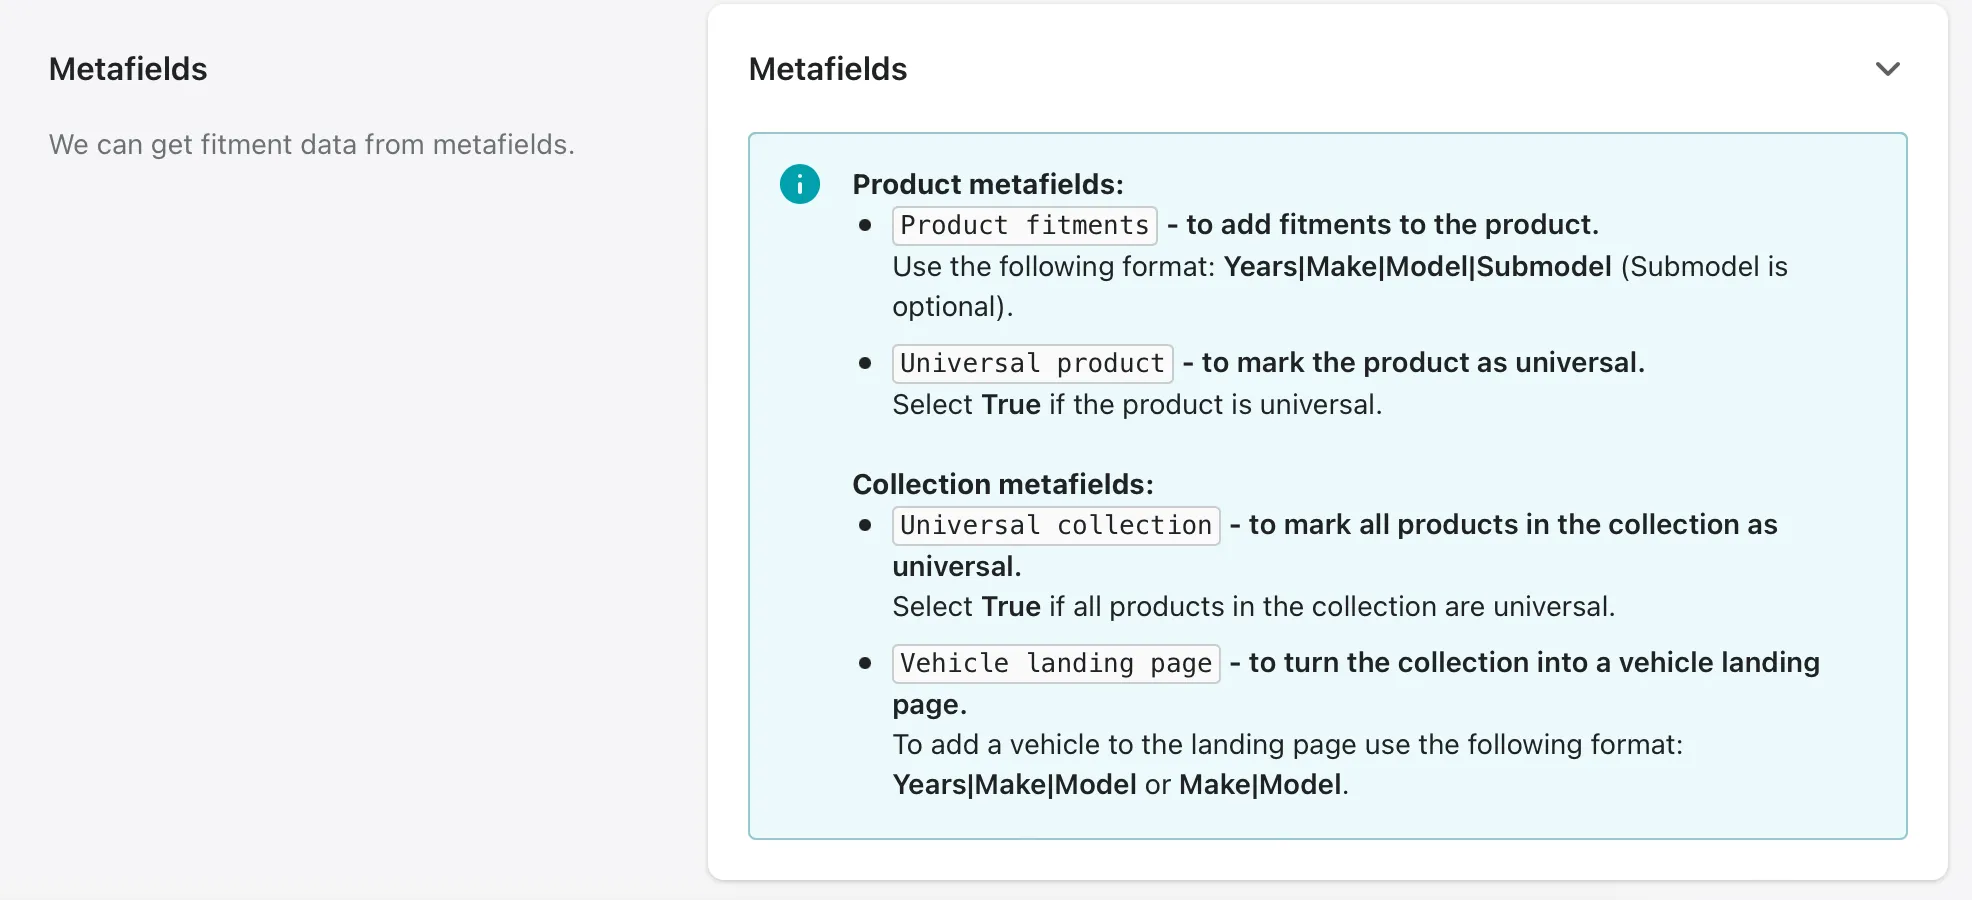1972x900 pixels.
Task: Click the bullet beside Product fitments entry
Action: (864, 225)
